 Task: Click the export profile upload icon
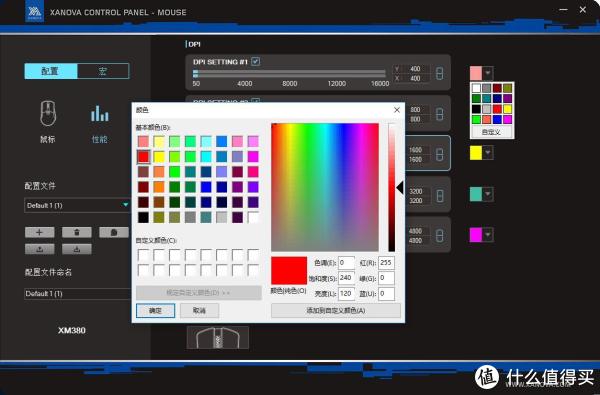tap(40, 249)
